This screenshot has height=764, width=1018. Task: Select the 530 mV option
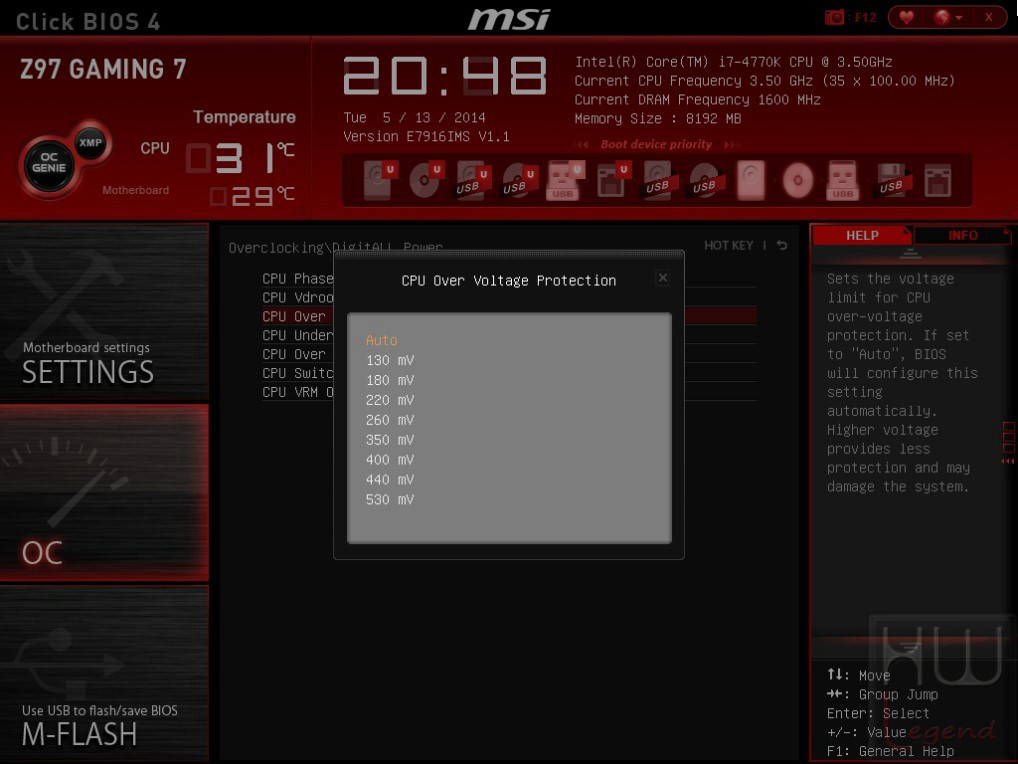(390, 500)
